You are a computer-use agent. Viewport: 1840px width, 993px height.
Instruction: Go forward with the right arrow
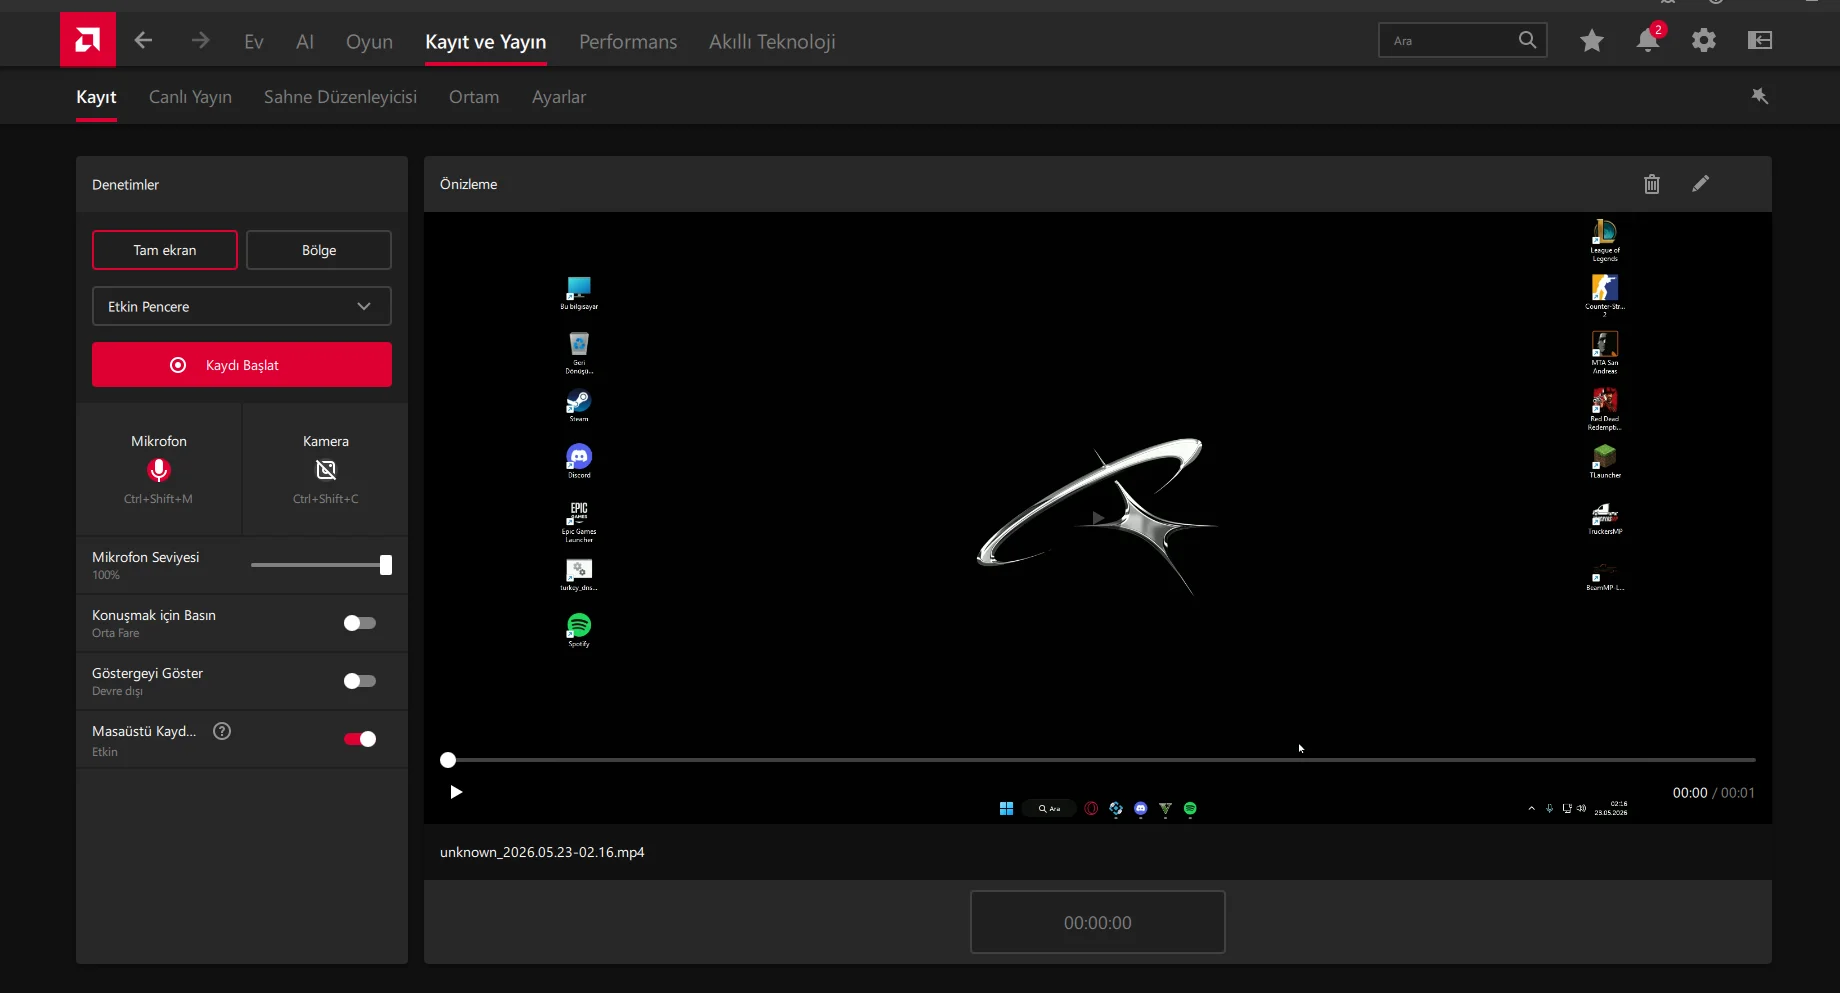200,40
